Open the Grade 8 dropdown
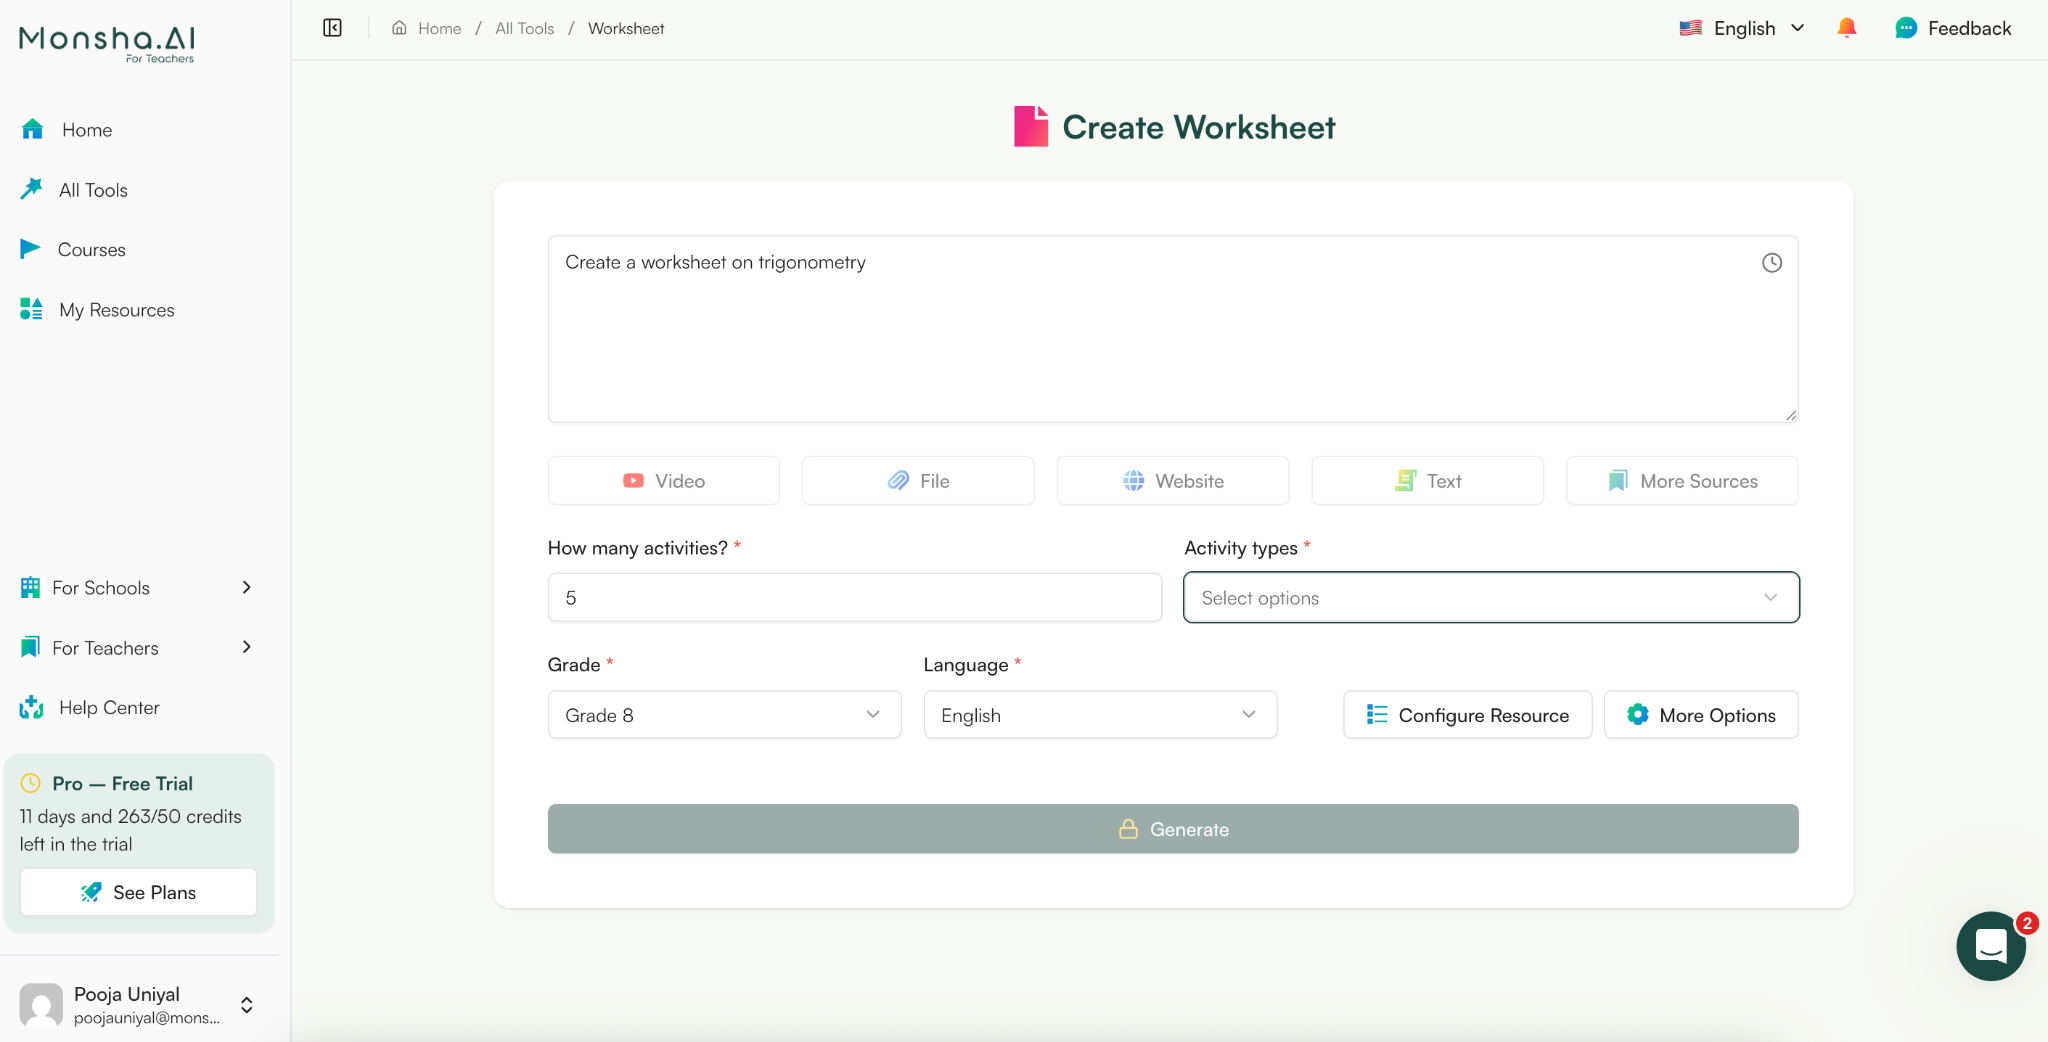Image resolution: width=2048 pixels, height=1042 pixels. pyautogui.click(x=723, y=714)
